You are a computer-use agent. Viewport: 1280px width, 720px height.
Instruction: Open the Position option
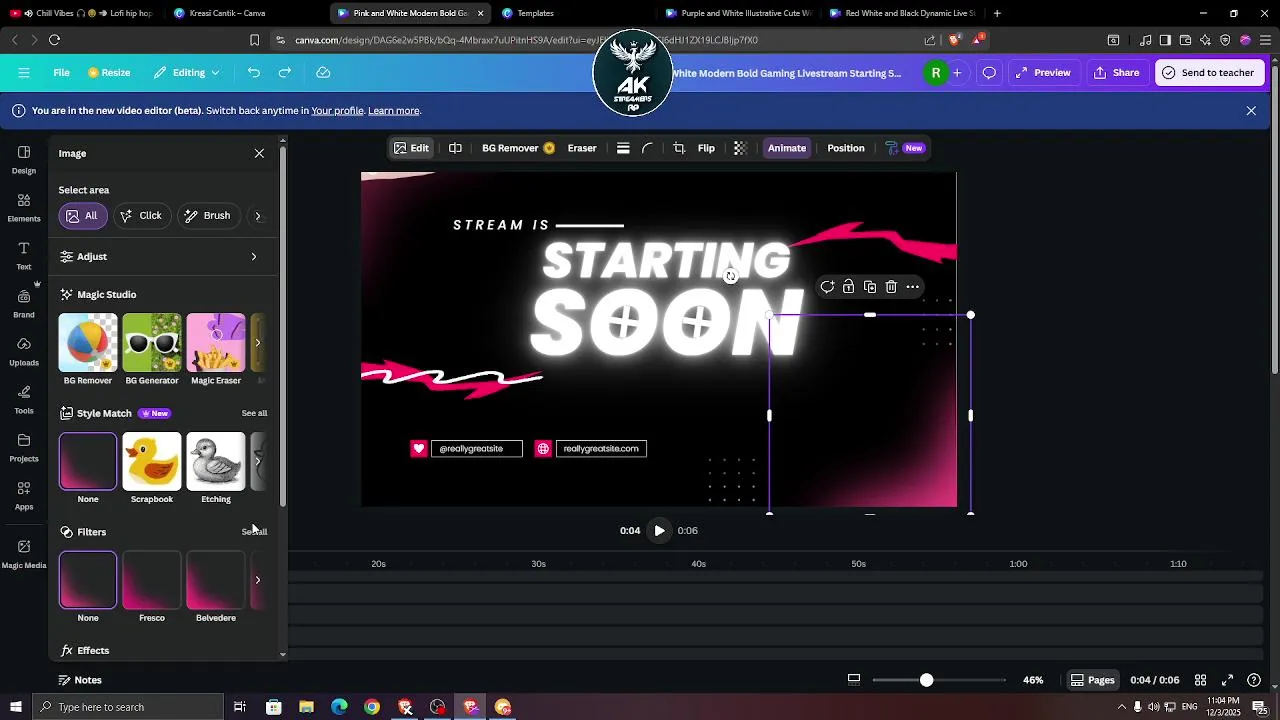(846, 148)
